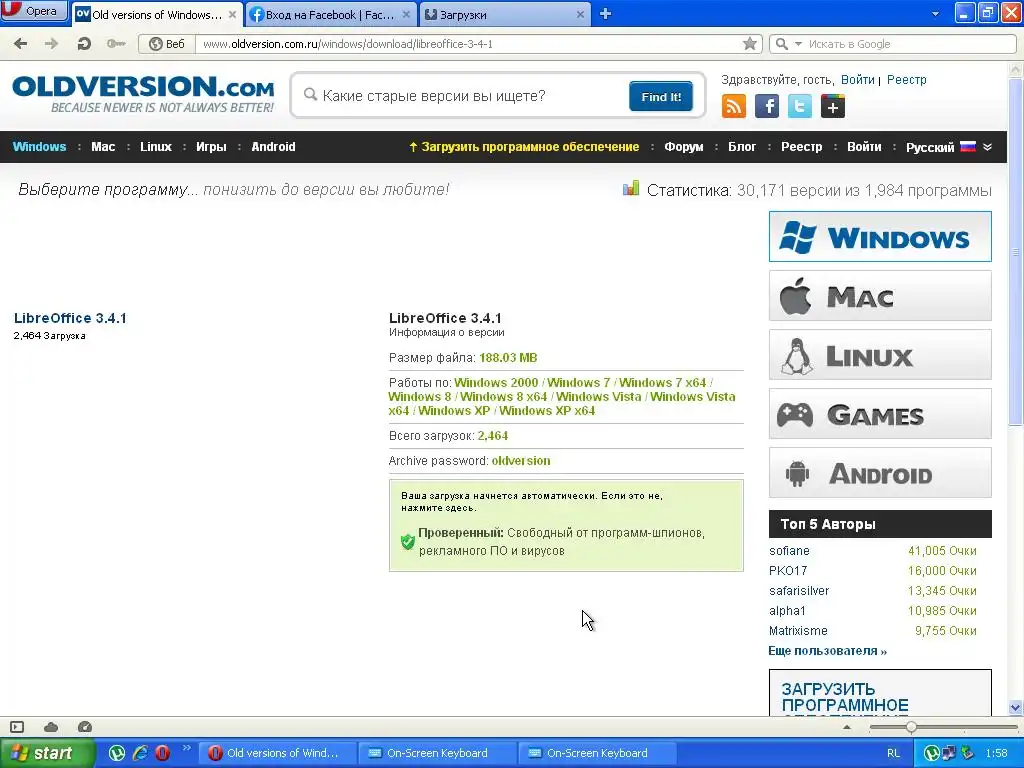Launch Internet Explorer from quick launch
The image size is (1024, 768).
coord(140,753)
